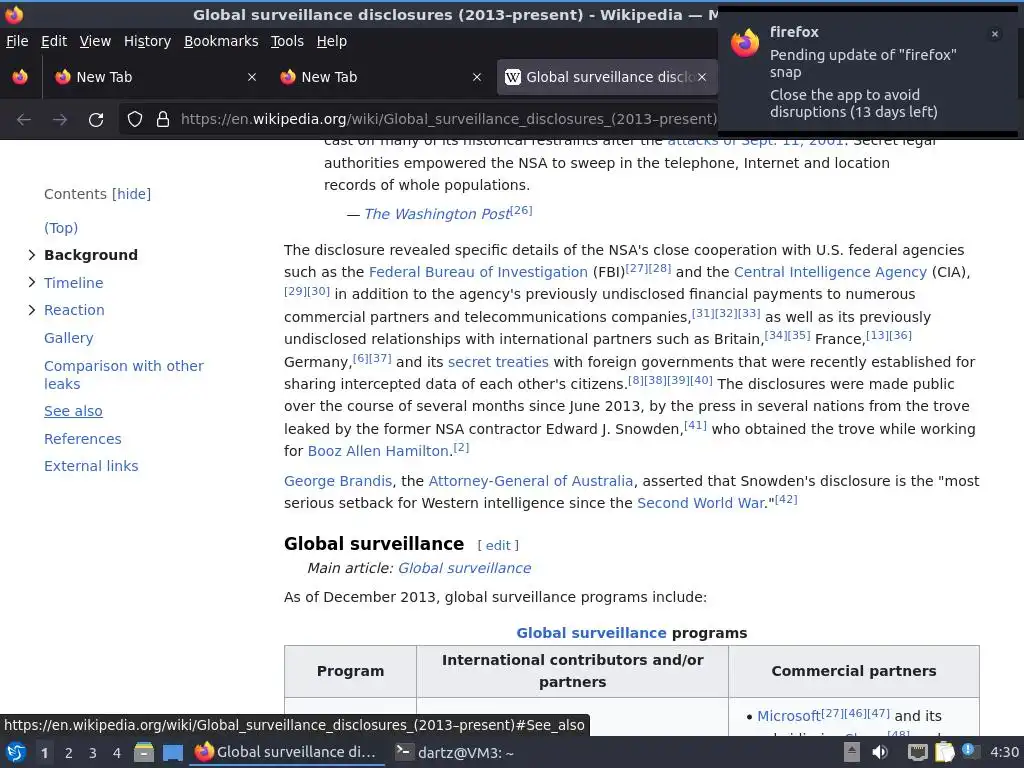Switch to workspace 3 in the pager
The width and height of the screenshot is (1024, 768).
pyautogui.click(x=93, y=753)
